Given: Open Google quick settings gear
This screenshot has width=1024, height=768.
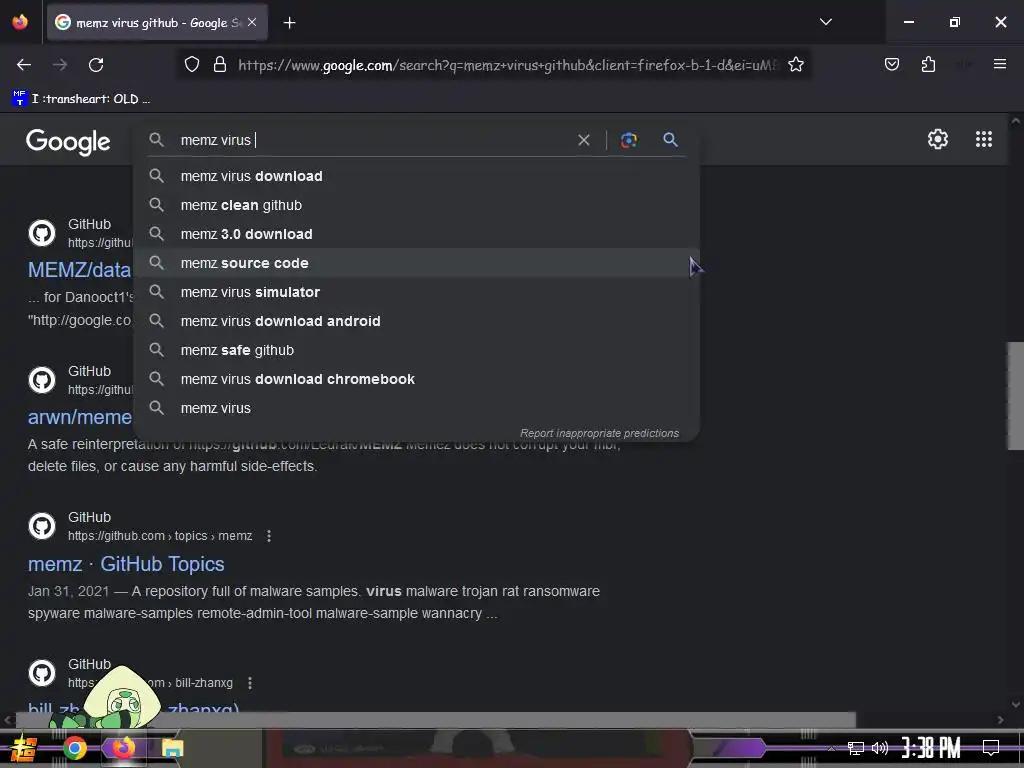Looking at the screenshot, I should pyautogui.click(x=938, y=139).
